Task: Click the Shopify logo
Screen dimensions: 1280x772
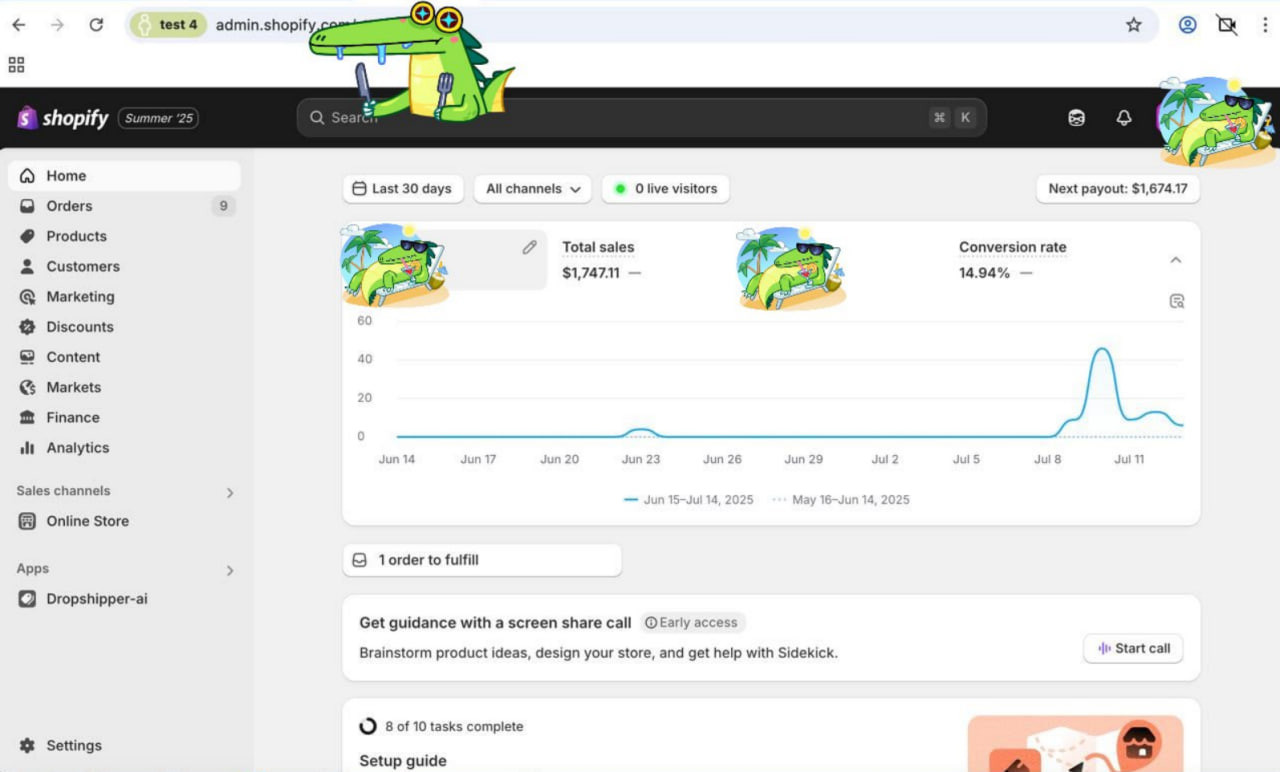Action: 62,118
